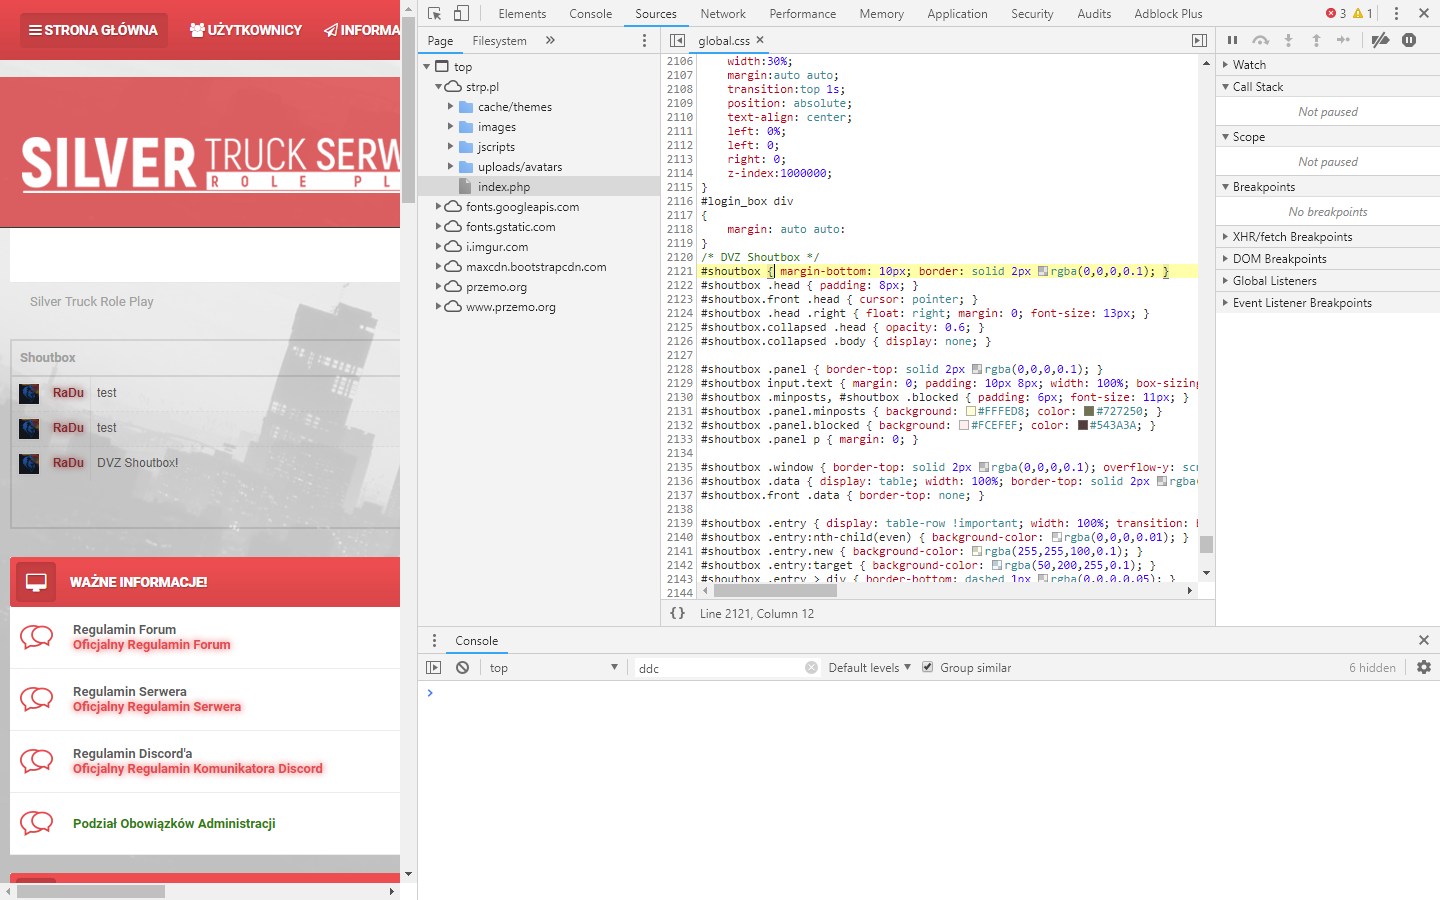The width and height of the screenshot is (1440, 900).
Task: Switch to the Network tab
Action: pyautogui.click(x=723, y=14)
